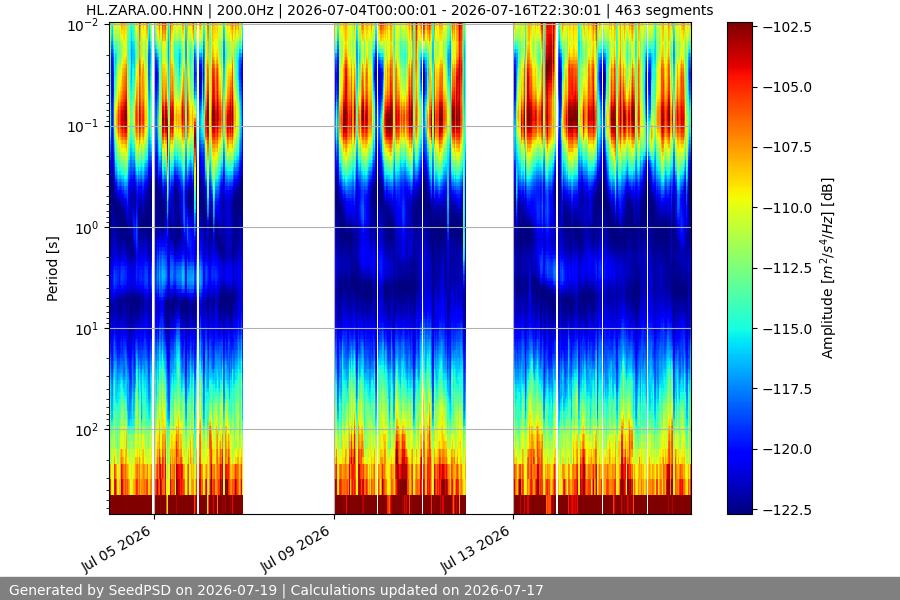Image resolution: width=900 pixels, height=600 pixels.
Task: Click the −122.5 colorbar tick label
Action: 787,510
